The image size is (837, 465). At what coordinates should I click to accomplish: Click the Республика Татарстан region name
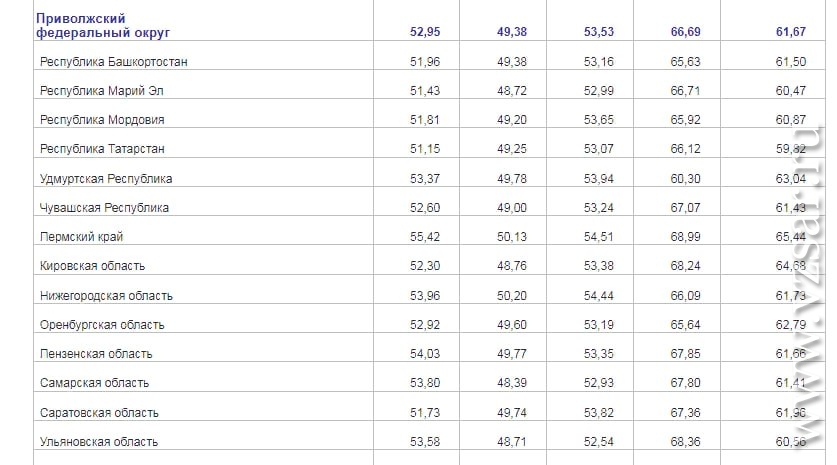102,149
